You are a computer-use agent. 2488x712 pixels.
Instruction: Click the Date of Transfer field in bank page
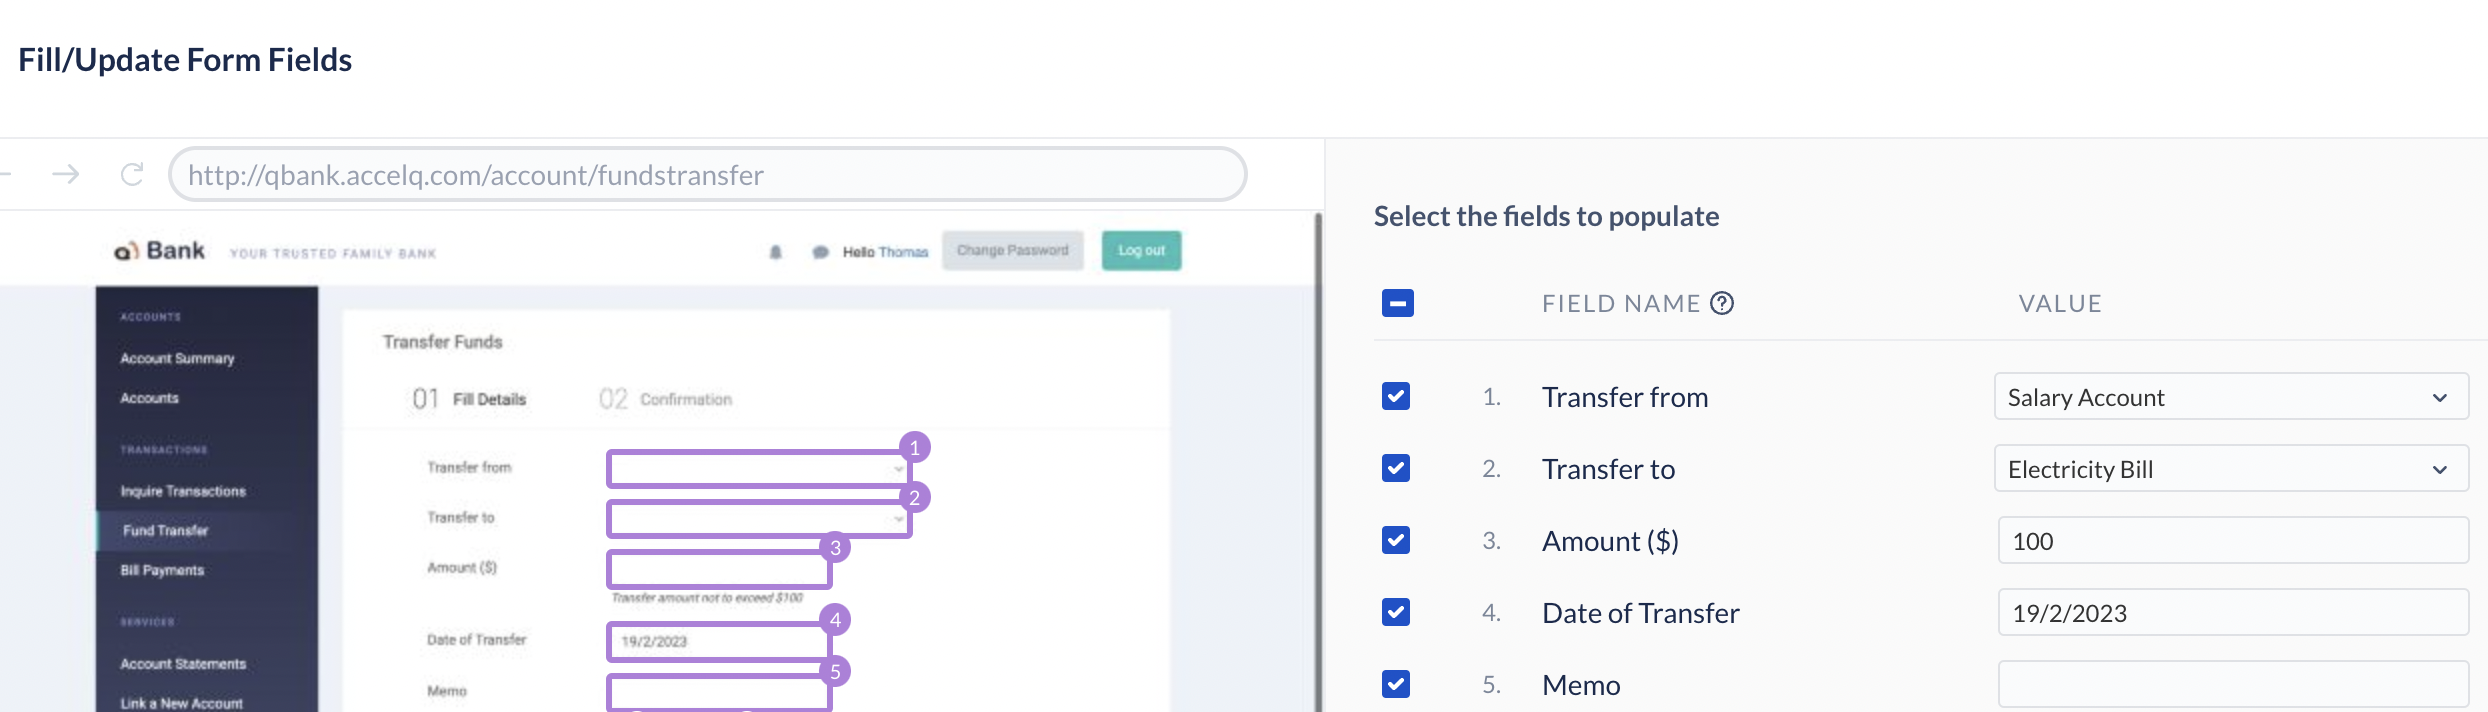click(x=719, y=641)
